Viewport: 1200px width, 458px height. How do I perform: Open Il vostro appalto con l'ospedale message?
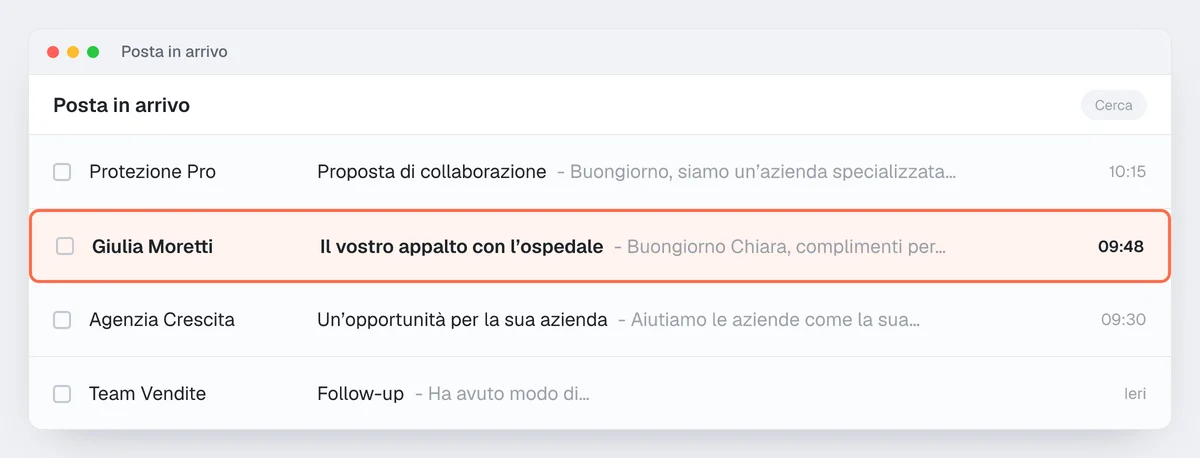pos(461,246)
